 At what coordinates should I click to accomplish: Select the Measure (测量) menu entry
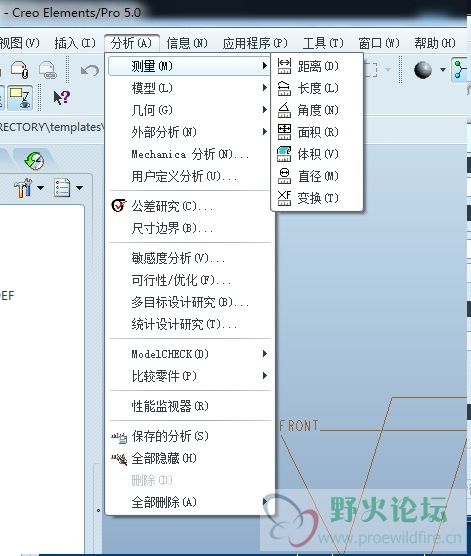[x=189, y=66]
